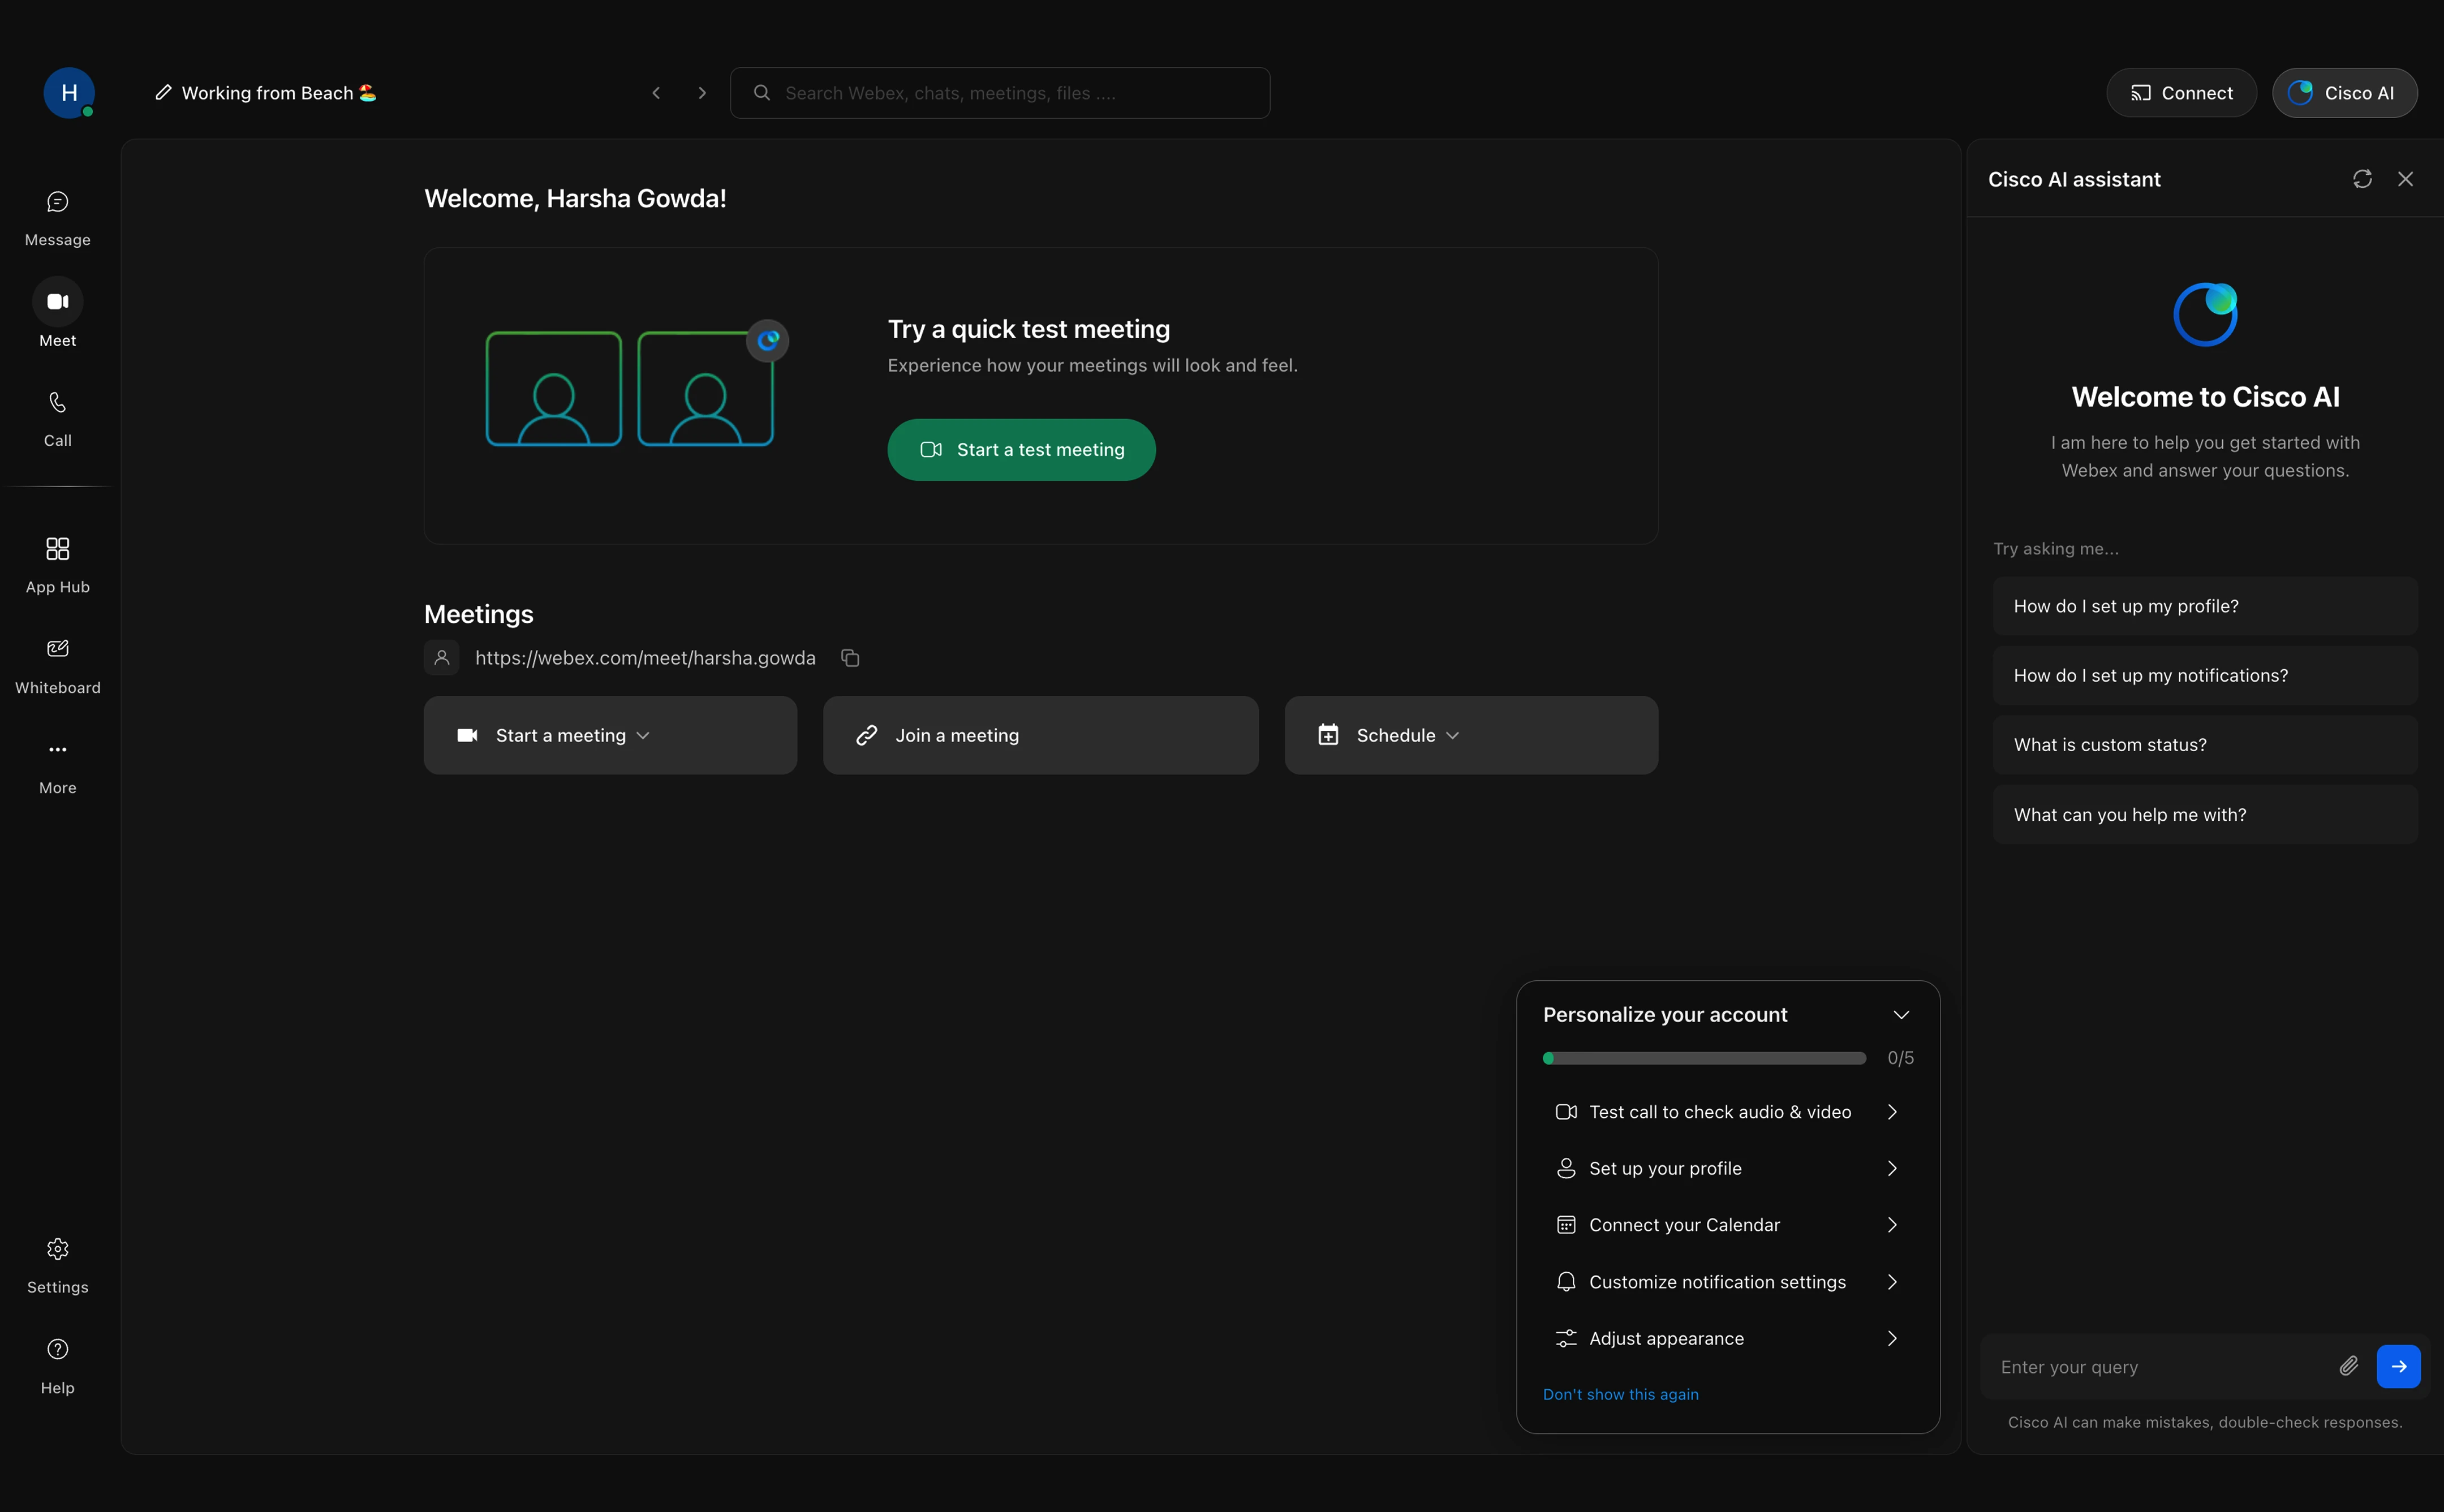The width and height of the screenshot is (2444, 1512).
Task: Click the personal room person icon
Action: tap(442, 658)
